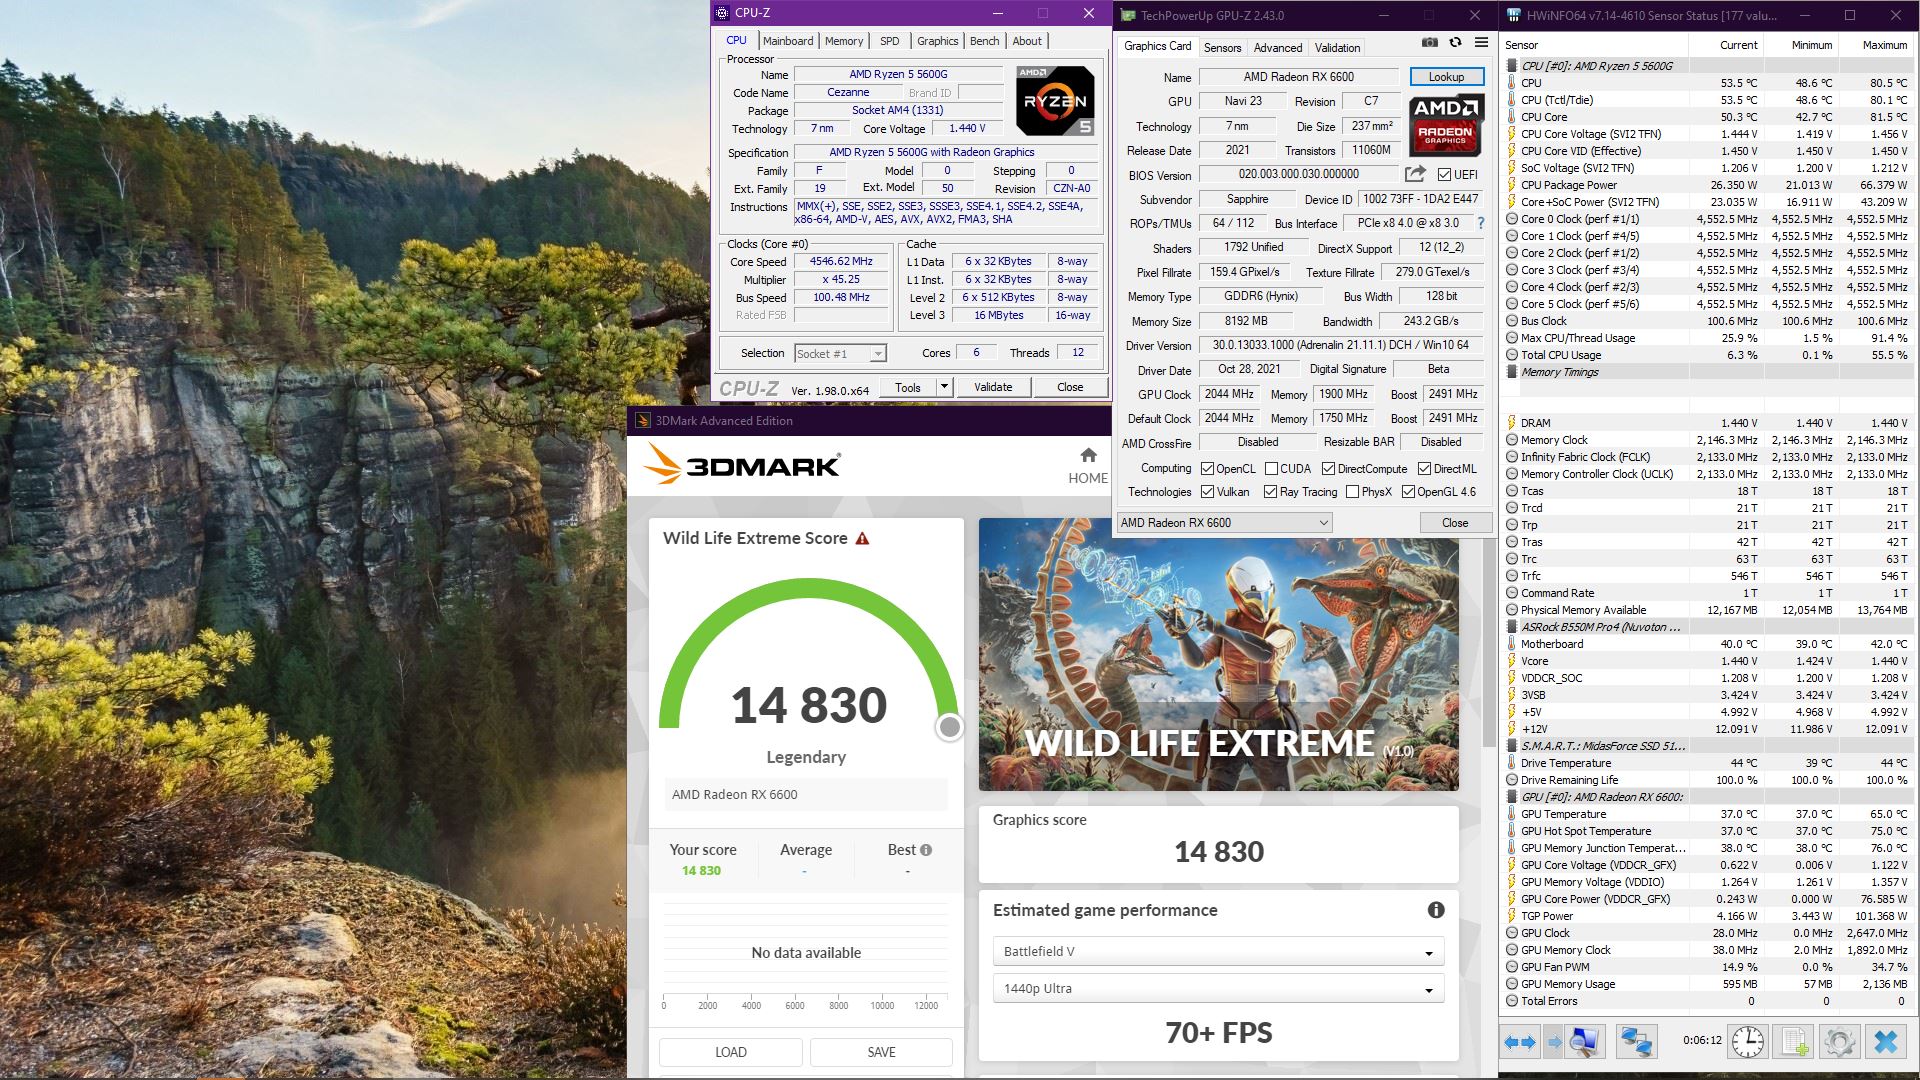
Task: Click the BIOS export share icon in GPU-Z
Action: (1415, 174)
